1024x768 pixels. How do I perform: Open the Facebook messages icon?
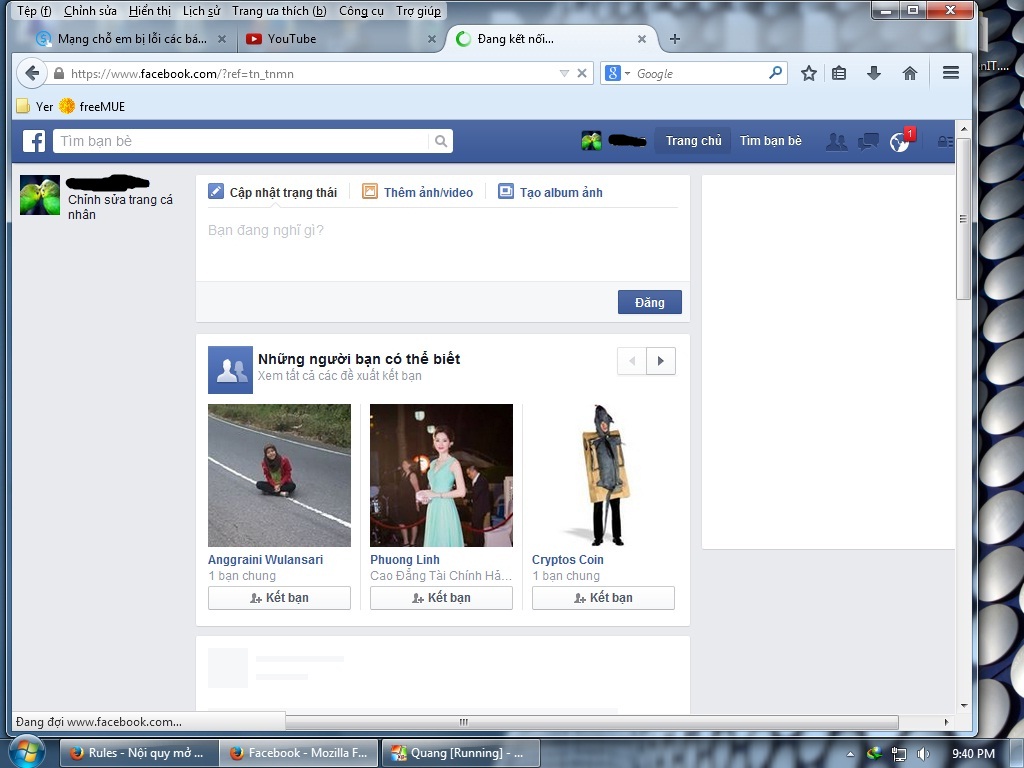point(868,142)
